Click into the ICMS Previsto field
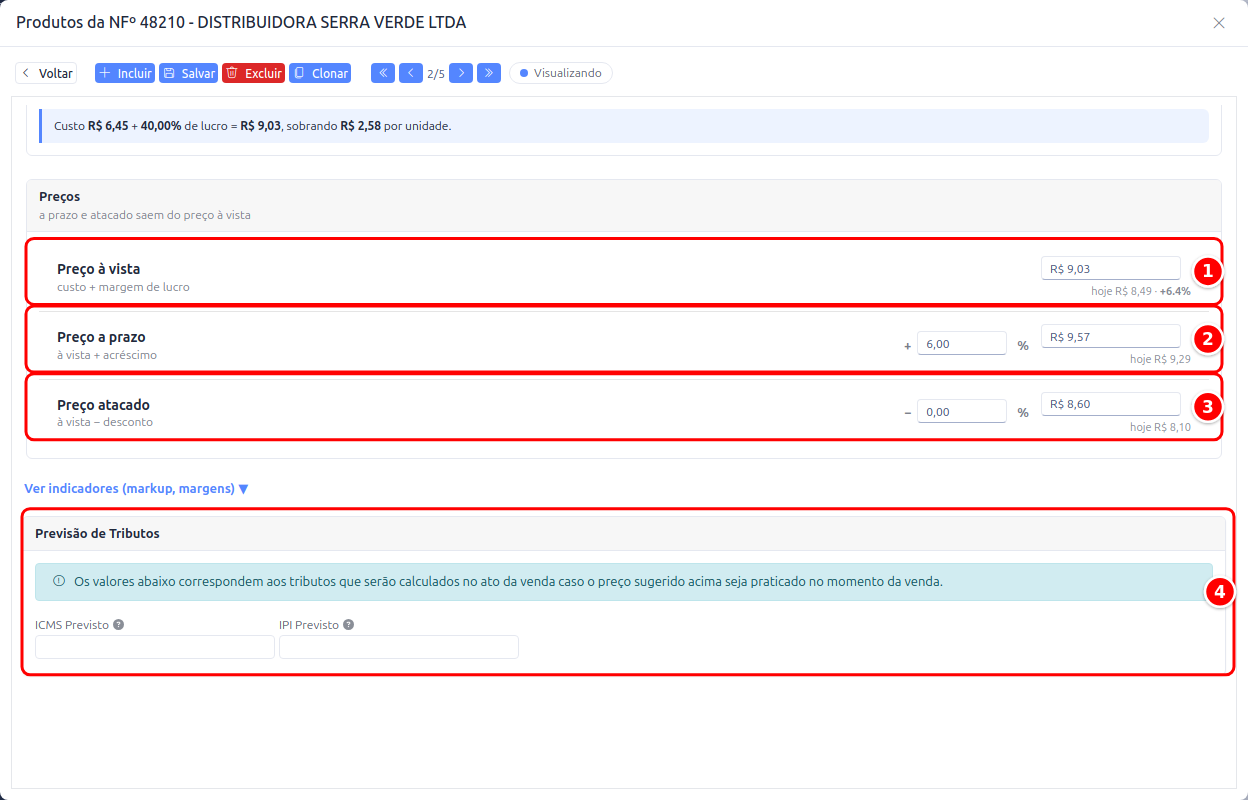This screenshot has width=1248, height=800. tap(155, 647)
